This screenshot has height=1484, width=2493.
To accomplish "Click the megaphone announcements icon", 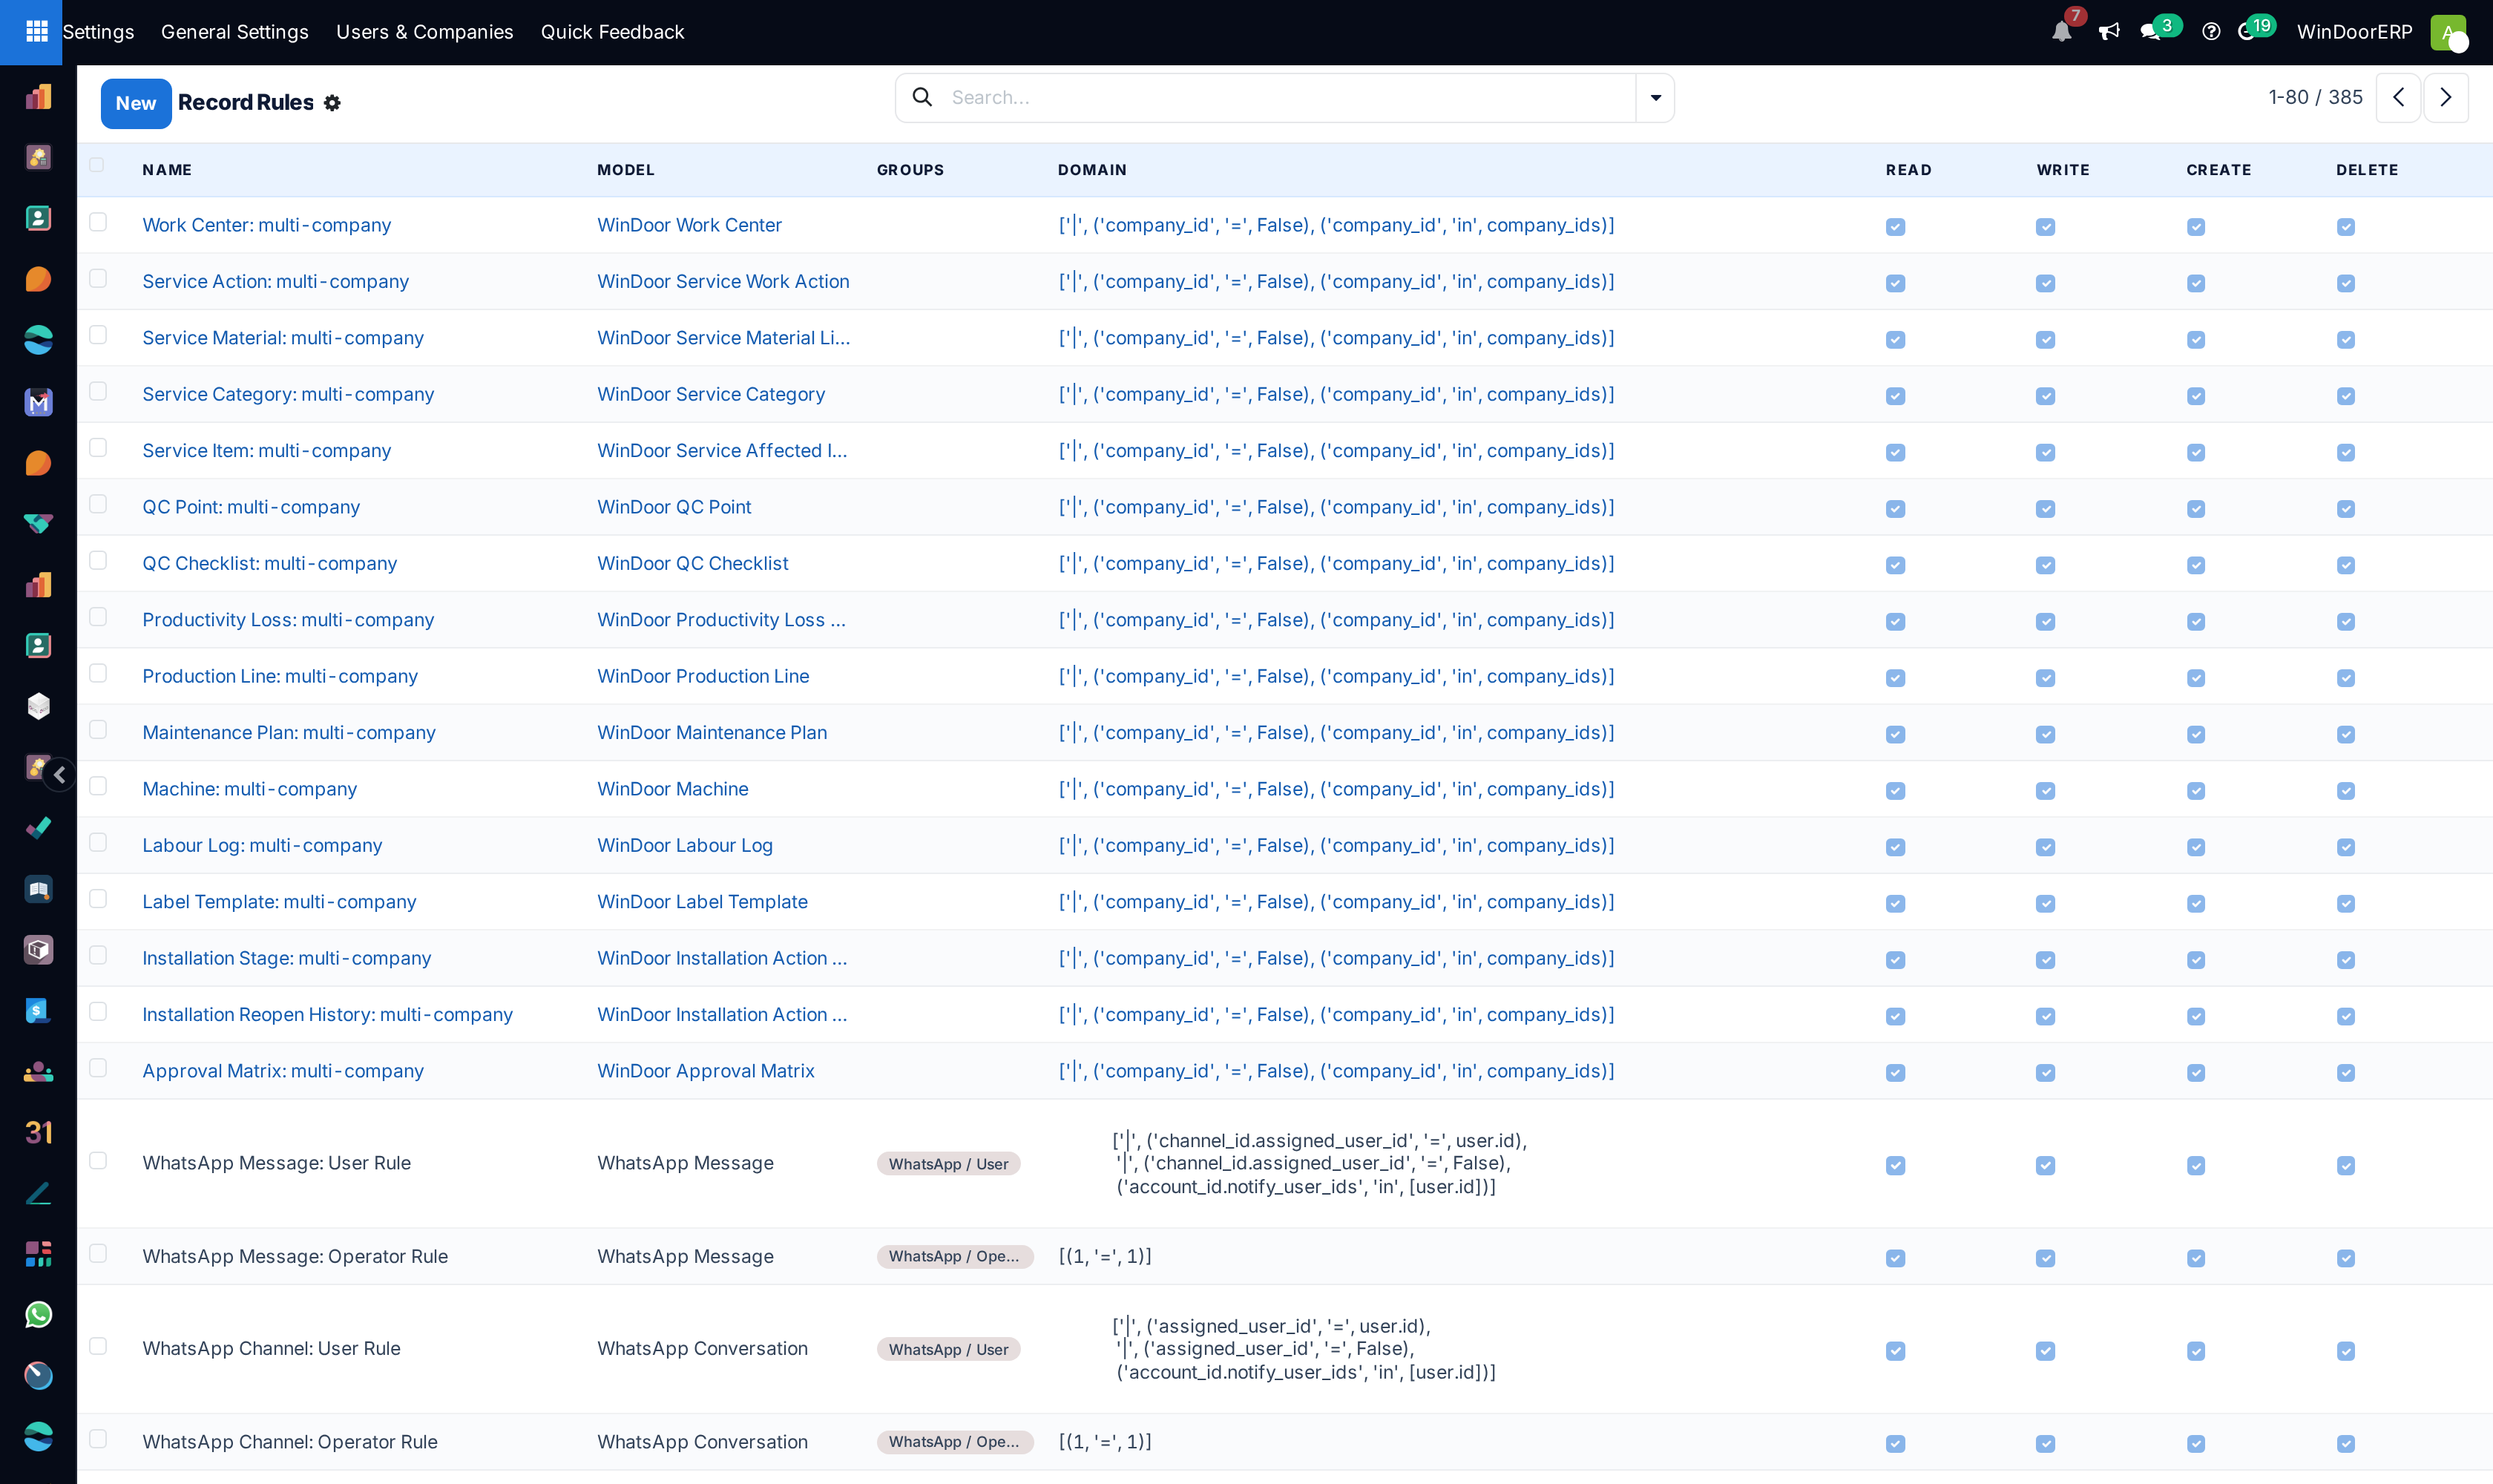I will [2109, 32].
